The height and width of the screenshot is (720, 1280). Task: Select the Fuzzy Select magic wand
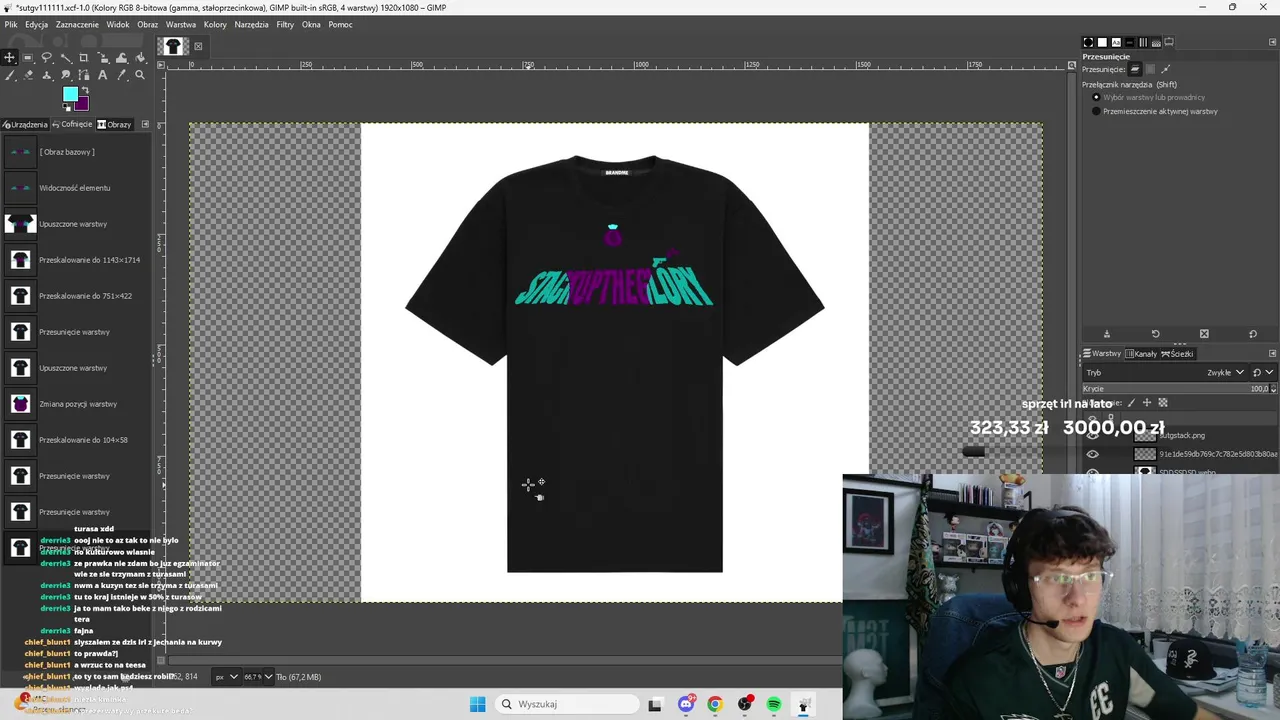(x=66, y=58)
